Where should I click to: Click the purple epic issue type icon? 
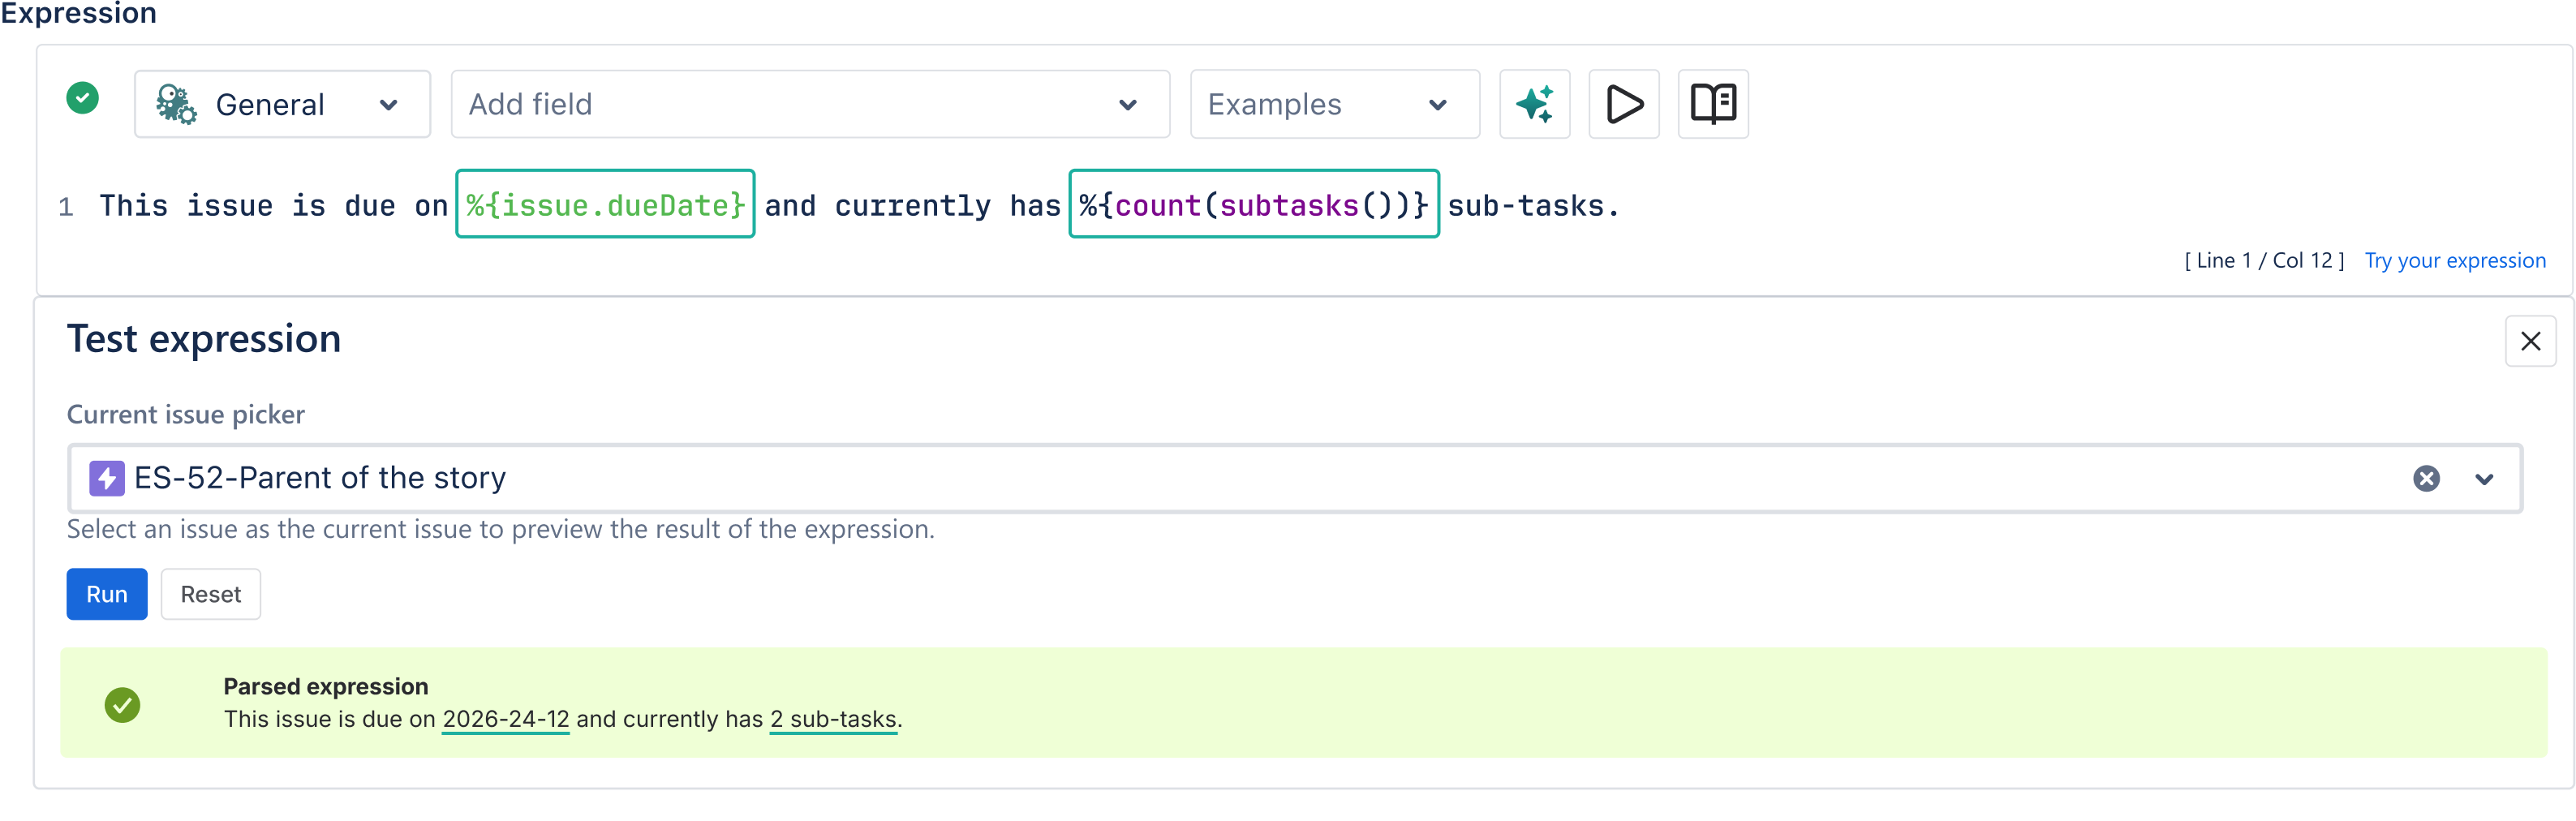point(107,478)
